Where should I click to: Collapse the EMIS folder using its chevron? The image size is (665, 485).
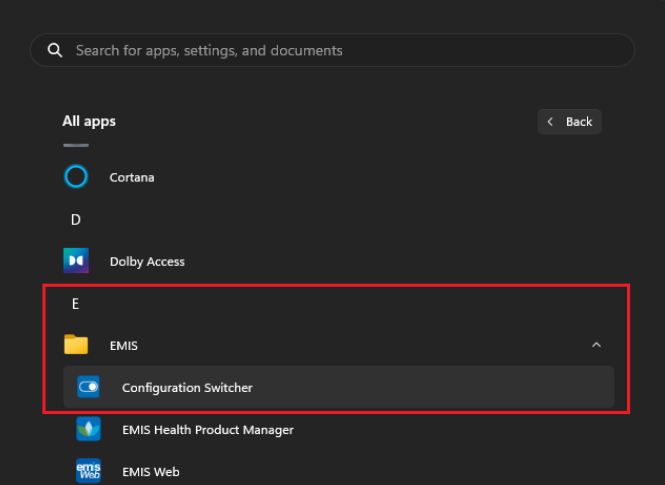click(596, 345)
